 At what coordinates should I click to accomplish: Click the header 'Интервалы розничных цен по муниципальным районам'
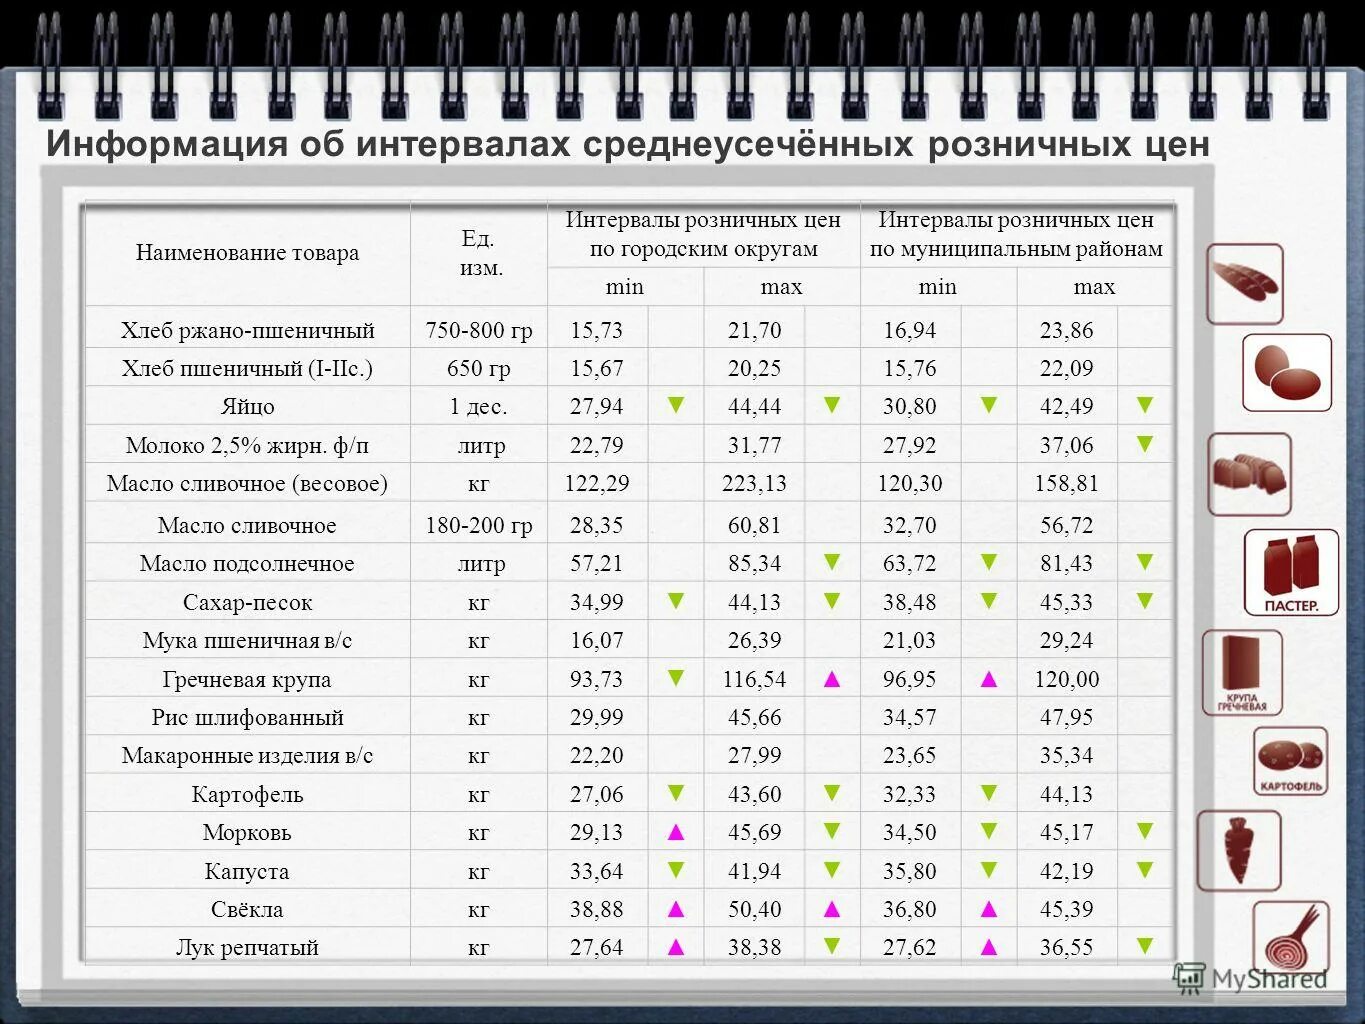[1016, 234]
